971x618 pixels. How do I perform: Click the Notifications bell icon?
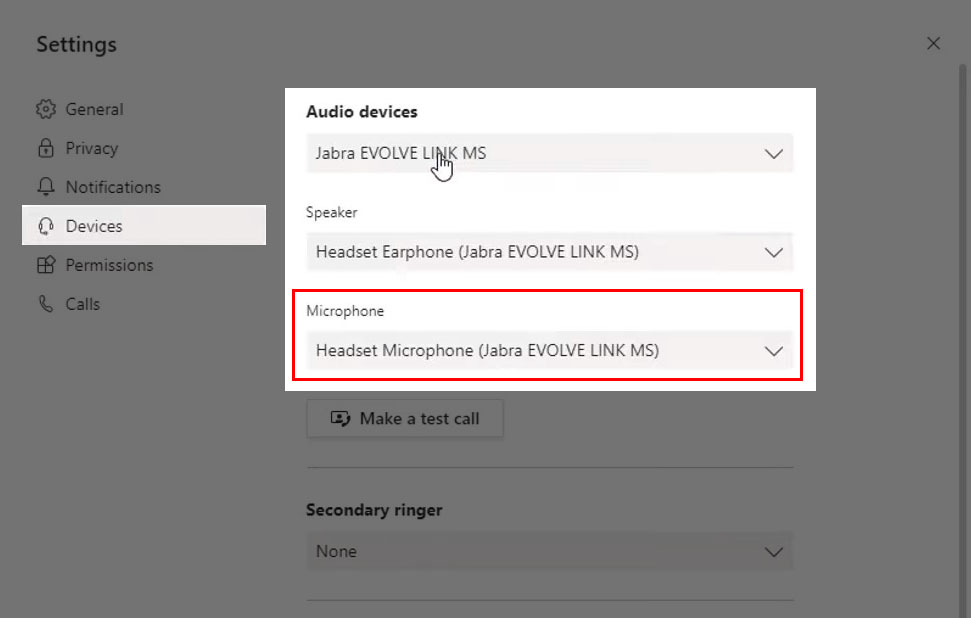coord(45,187)
